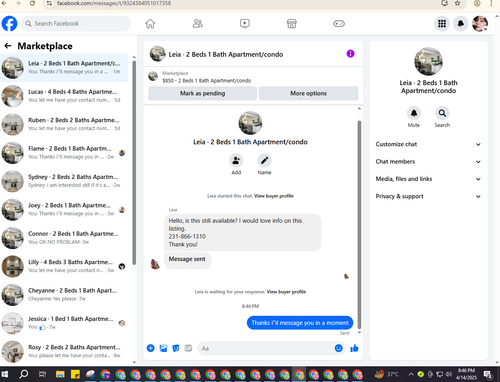The image size is (500, 382).
Task: Open Gaming icon in top navigation
Action: coord(339,24)
